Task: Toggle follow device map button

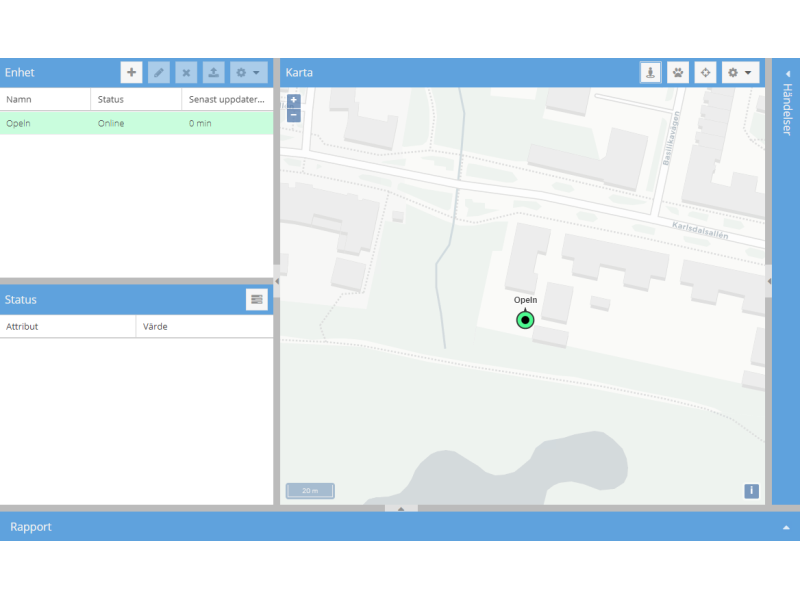Action: coord(651,72)
